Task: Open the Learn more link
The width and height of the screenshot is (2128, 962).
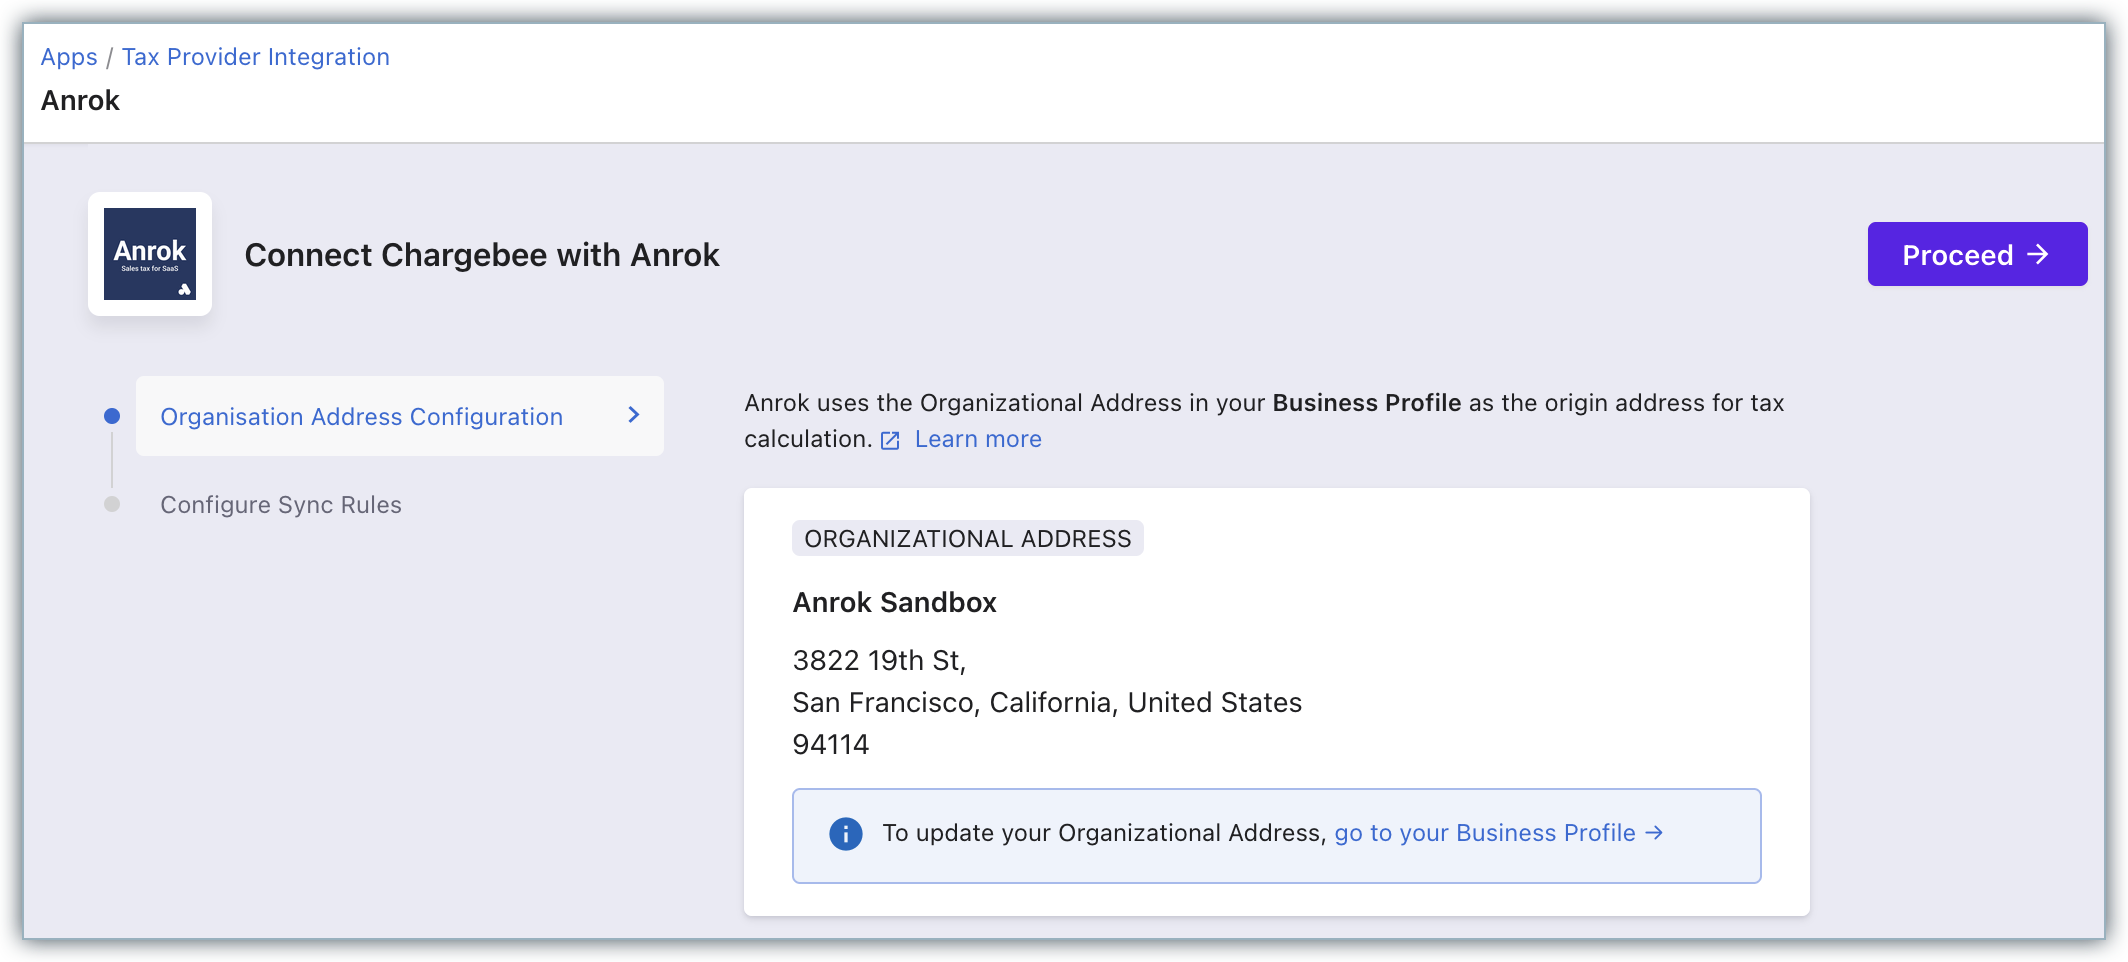Action: click(977, 440)
